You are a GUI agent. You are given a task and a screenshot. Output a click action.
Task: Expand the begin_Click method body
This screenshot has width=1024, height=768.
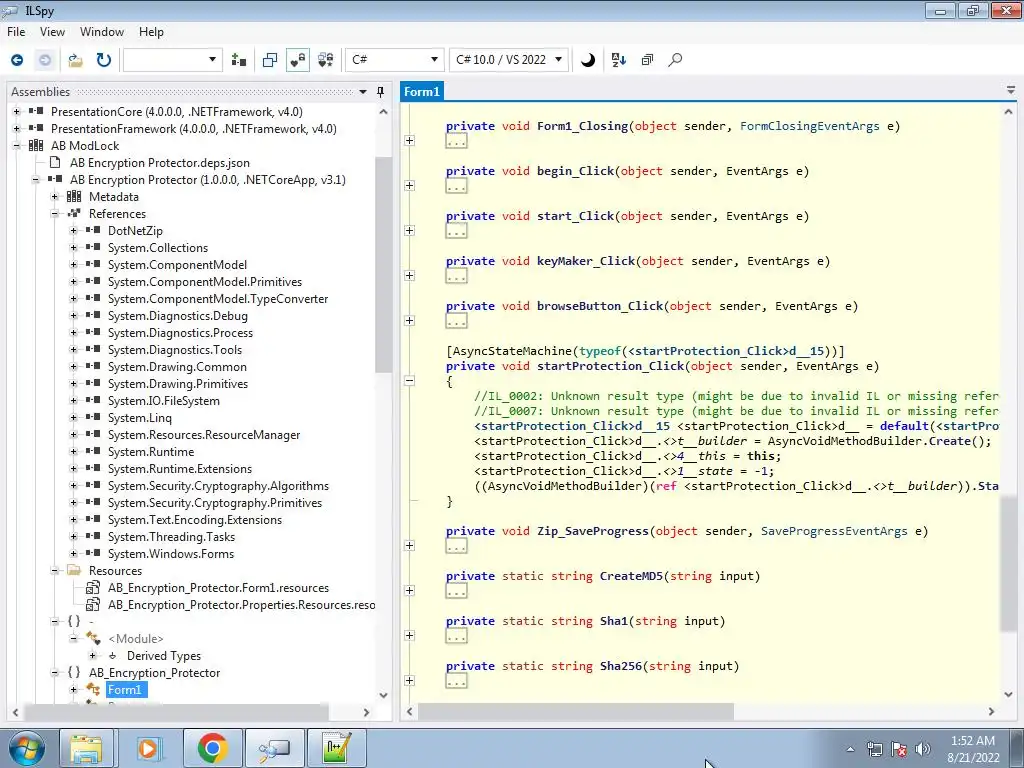[409, 185]
